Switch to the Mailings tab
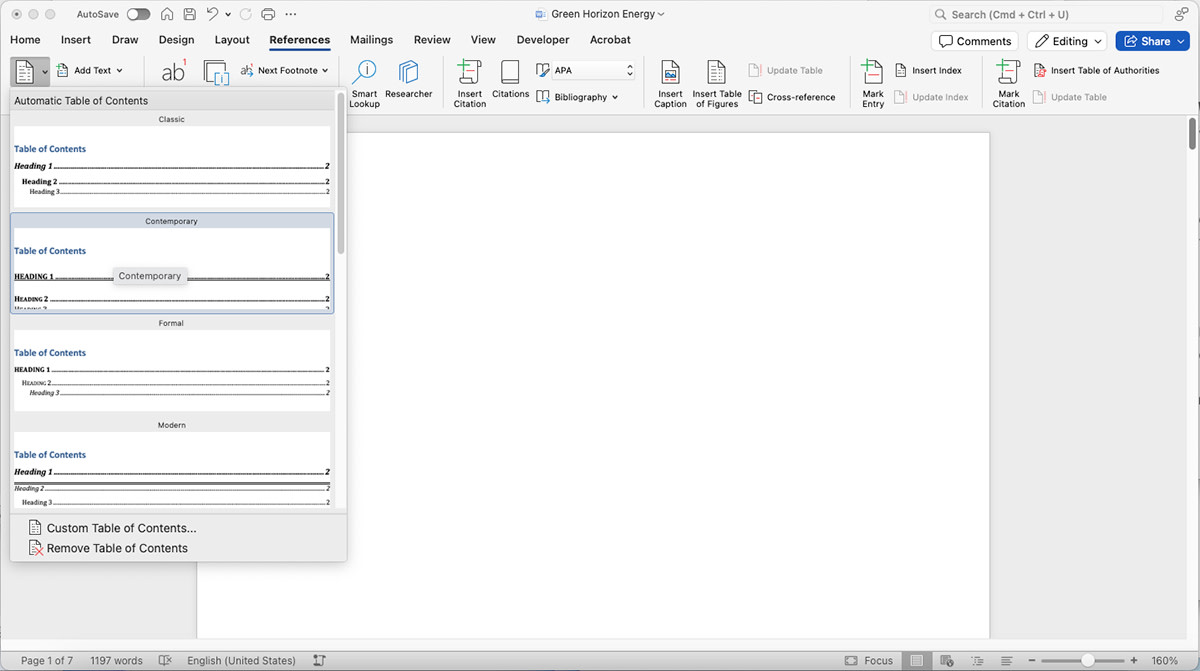 pos(371,40)
